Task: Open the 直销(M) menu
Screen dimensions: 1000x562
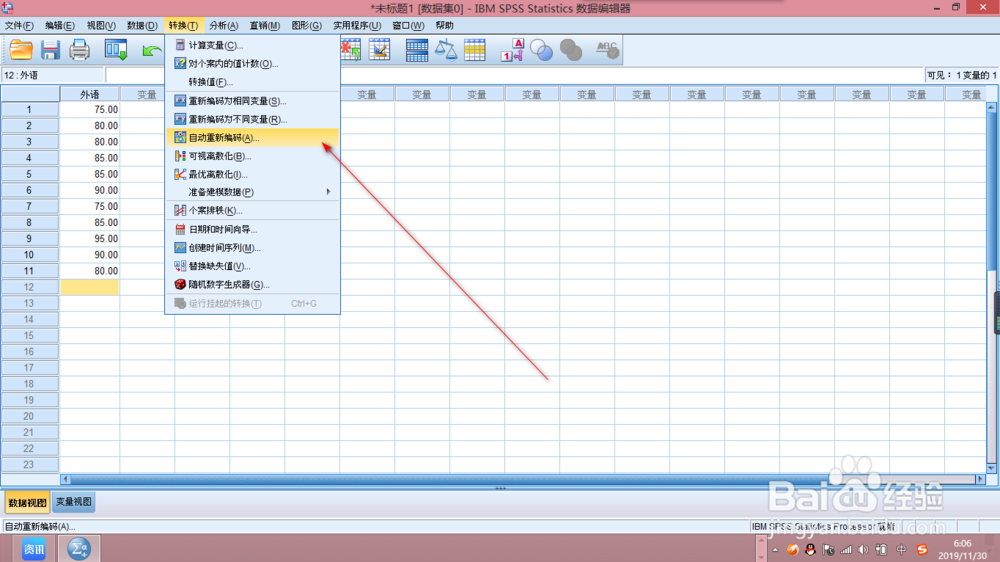Action: 265,26
